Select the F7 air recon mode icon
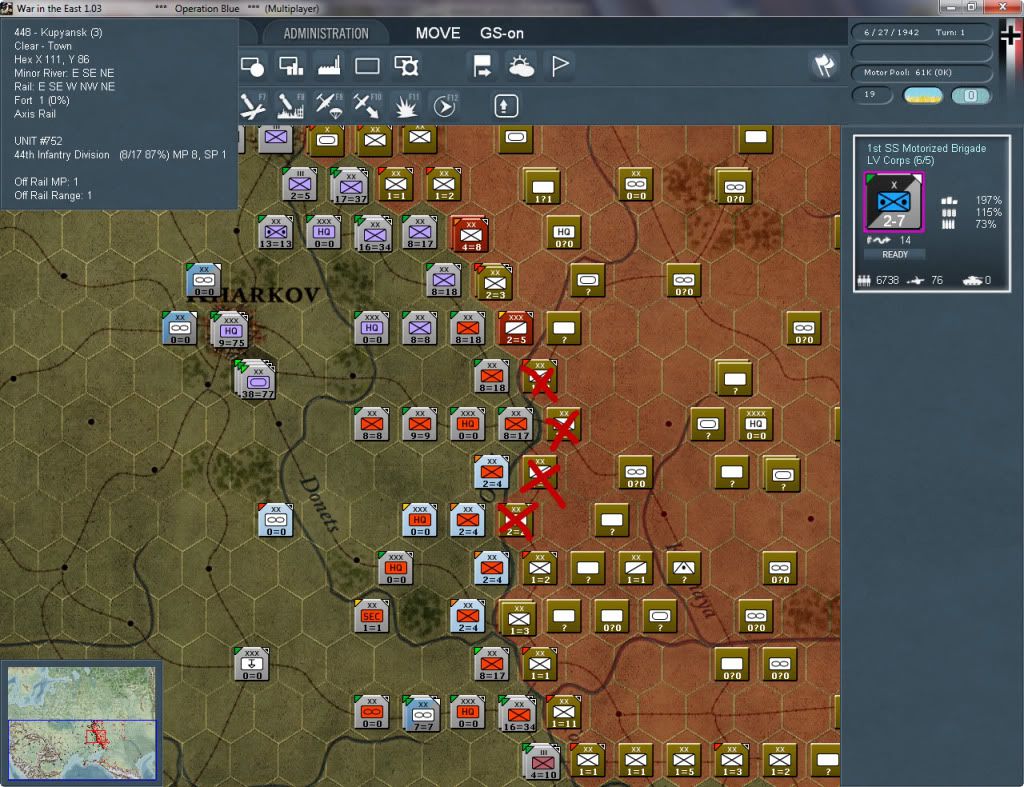Screen dimensions: 1024x787 click(253, 106)
